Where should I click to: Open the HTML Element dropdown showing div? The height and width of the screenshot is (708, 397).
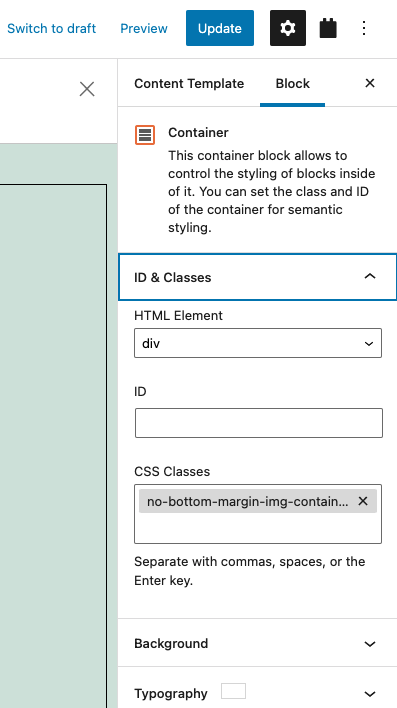click(x=258, y=343)
